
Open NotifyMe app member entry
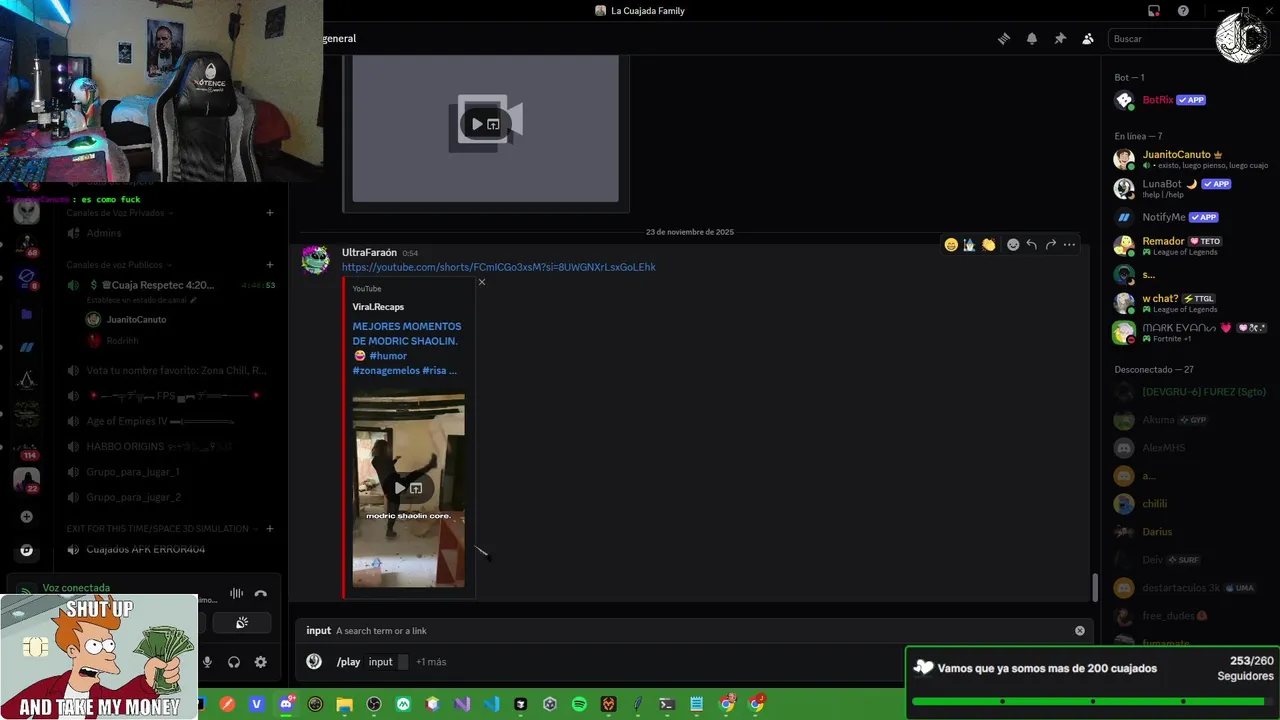(x=1190, y=217)
